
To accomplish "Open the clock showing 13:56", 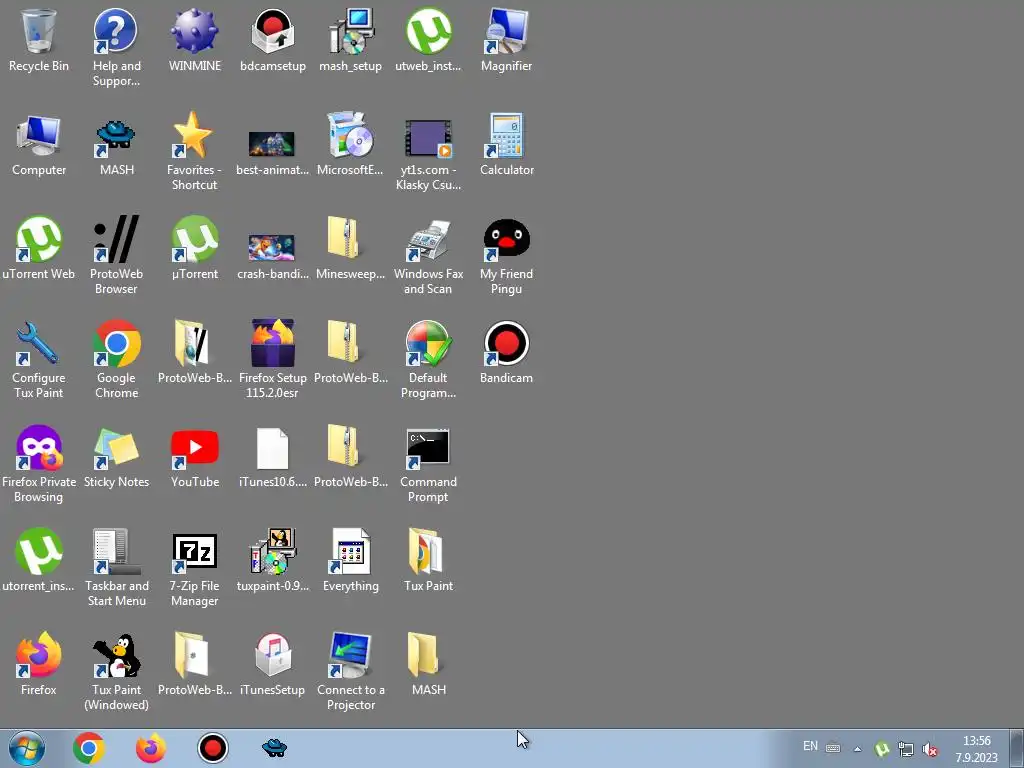I will (977, 749).
